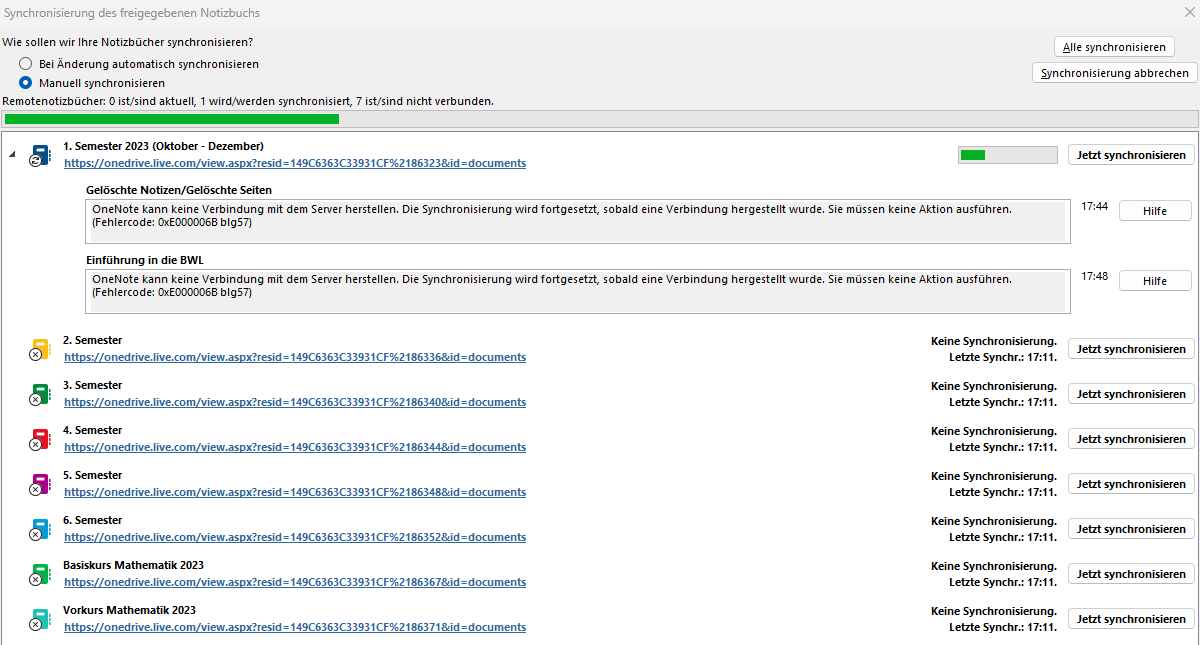Click the Gelöschte Notizen error message box
This screenshot has height=645, width=1200.
578,221
